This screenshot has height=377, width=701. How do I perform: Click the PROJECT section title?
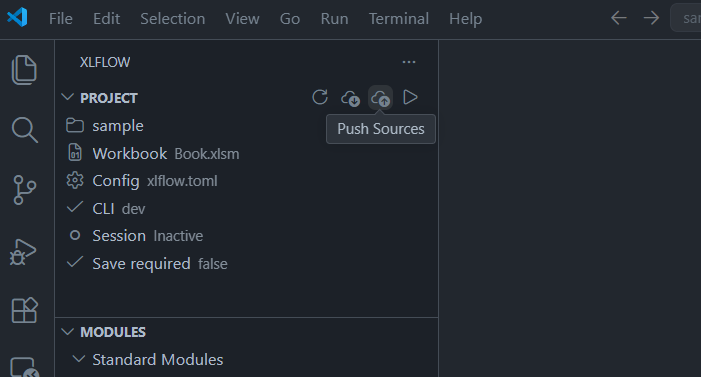(x=109, y=98)
